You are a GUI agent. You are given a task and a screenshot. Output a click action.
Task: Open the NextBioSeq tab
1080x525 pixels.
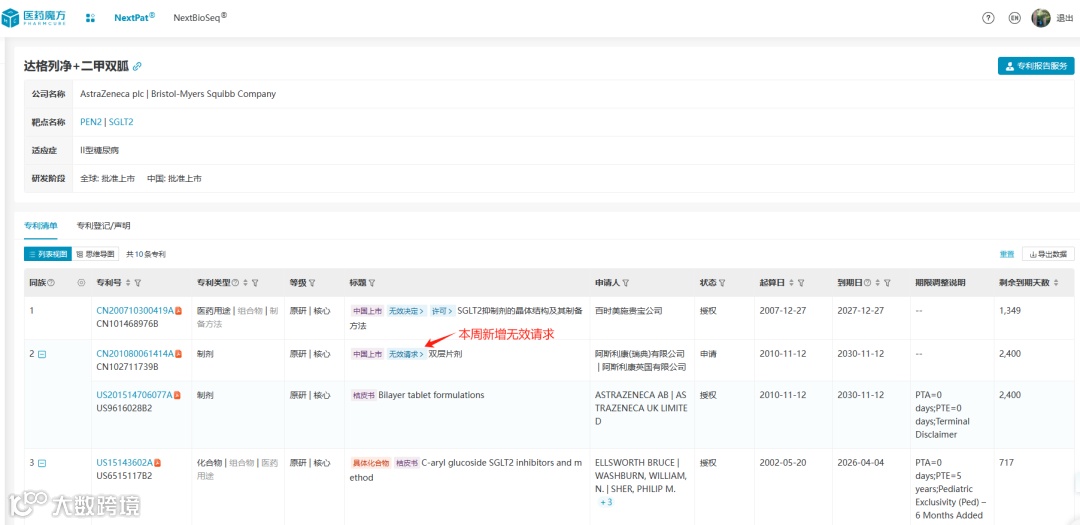[x=200, y=18]
